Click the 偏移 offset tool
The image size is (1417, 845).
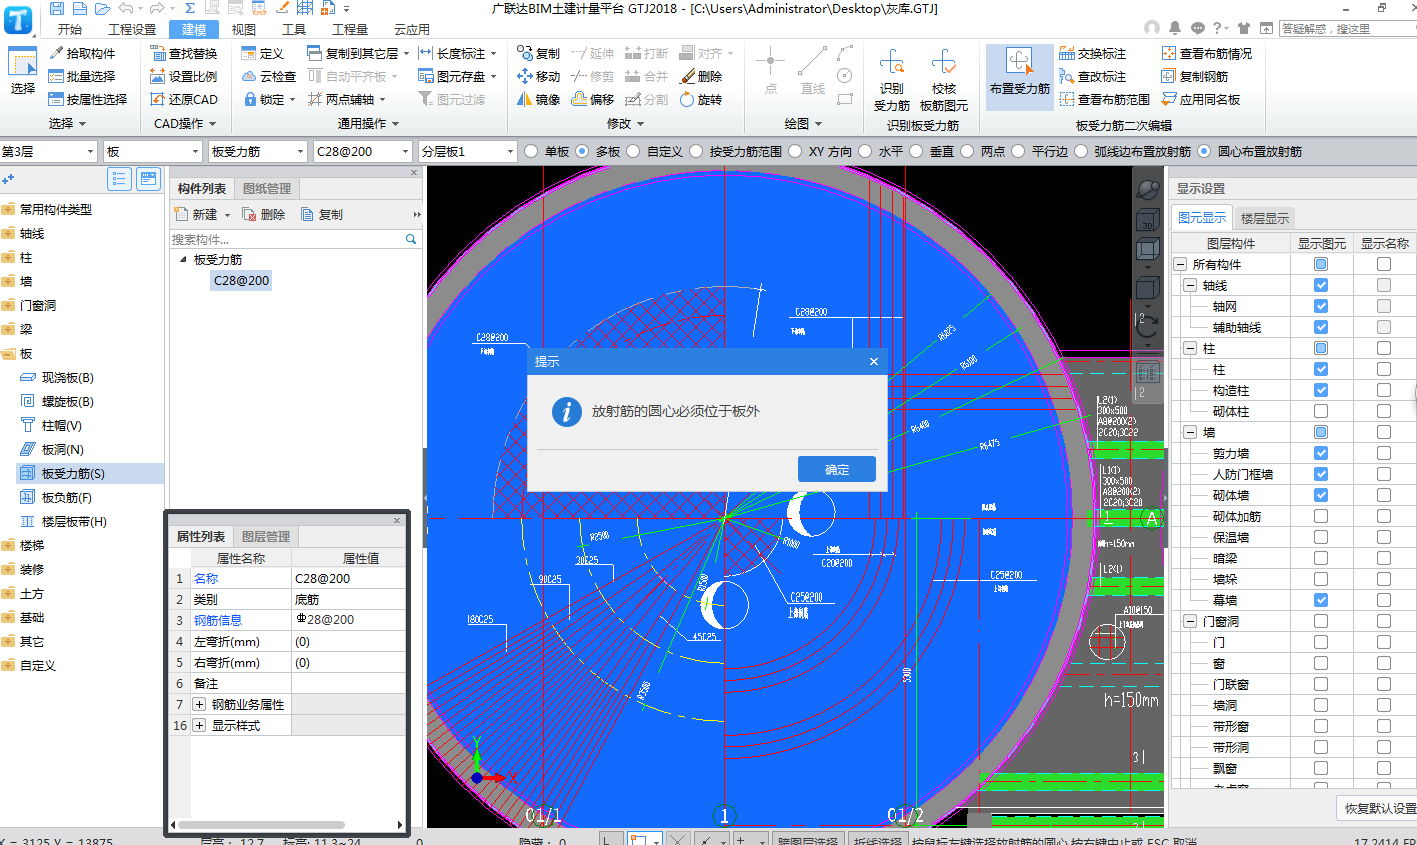[x=593, y=99]
